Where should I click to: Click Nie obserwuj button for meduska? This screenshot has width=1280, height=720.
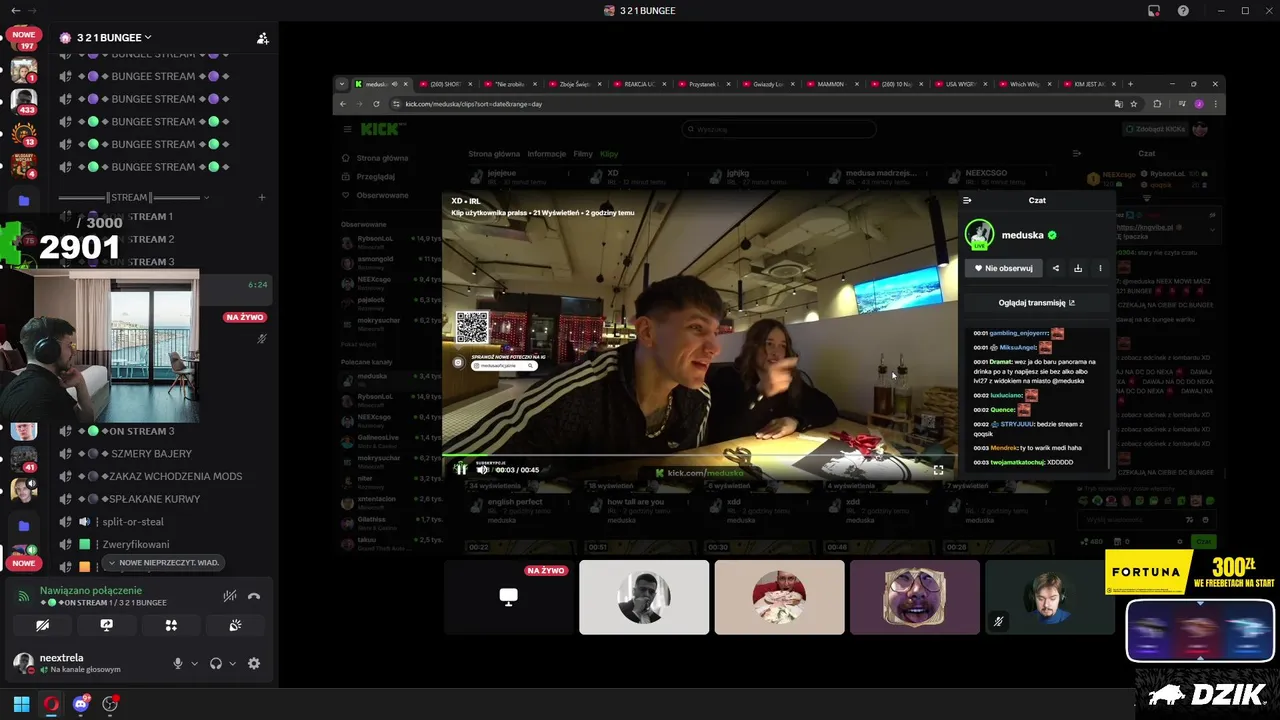click(1003, 268)
